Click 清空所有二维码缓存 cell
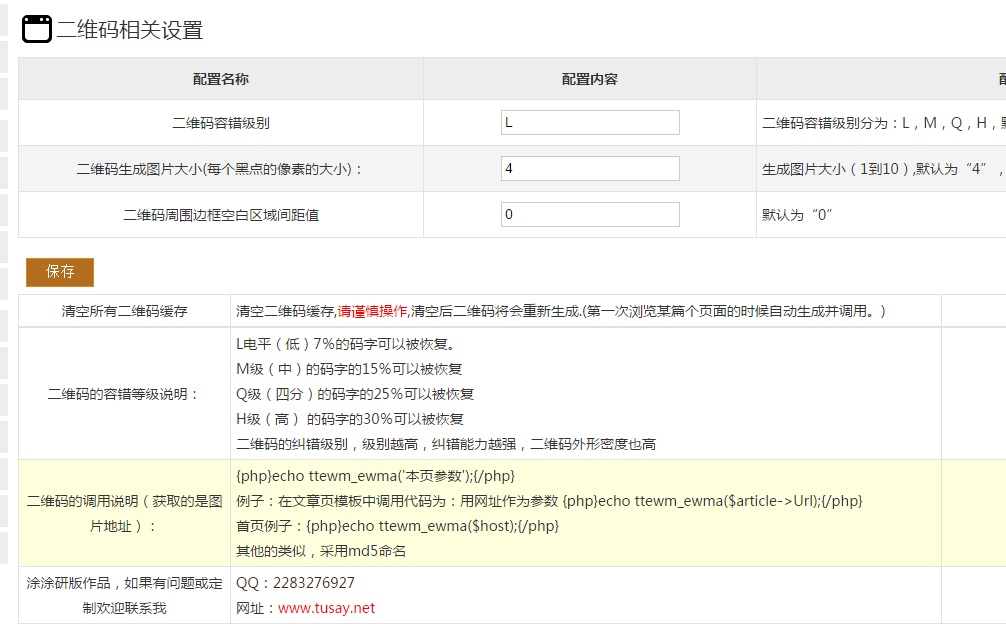 coord(124,311)
